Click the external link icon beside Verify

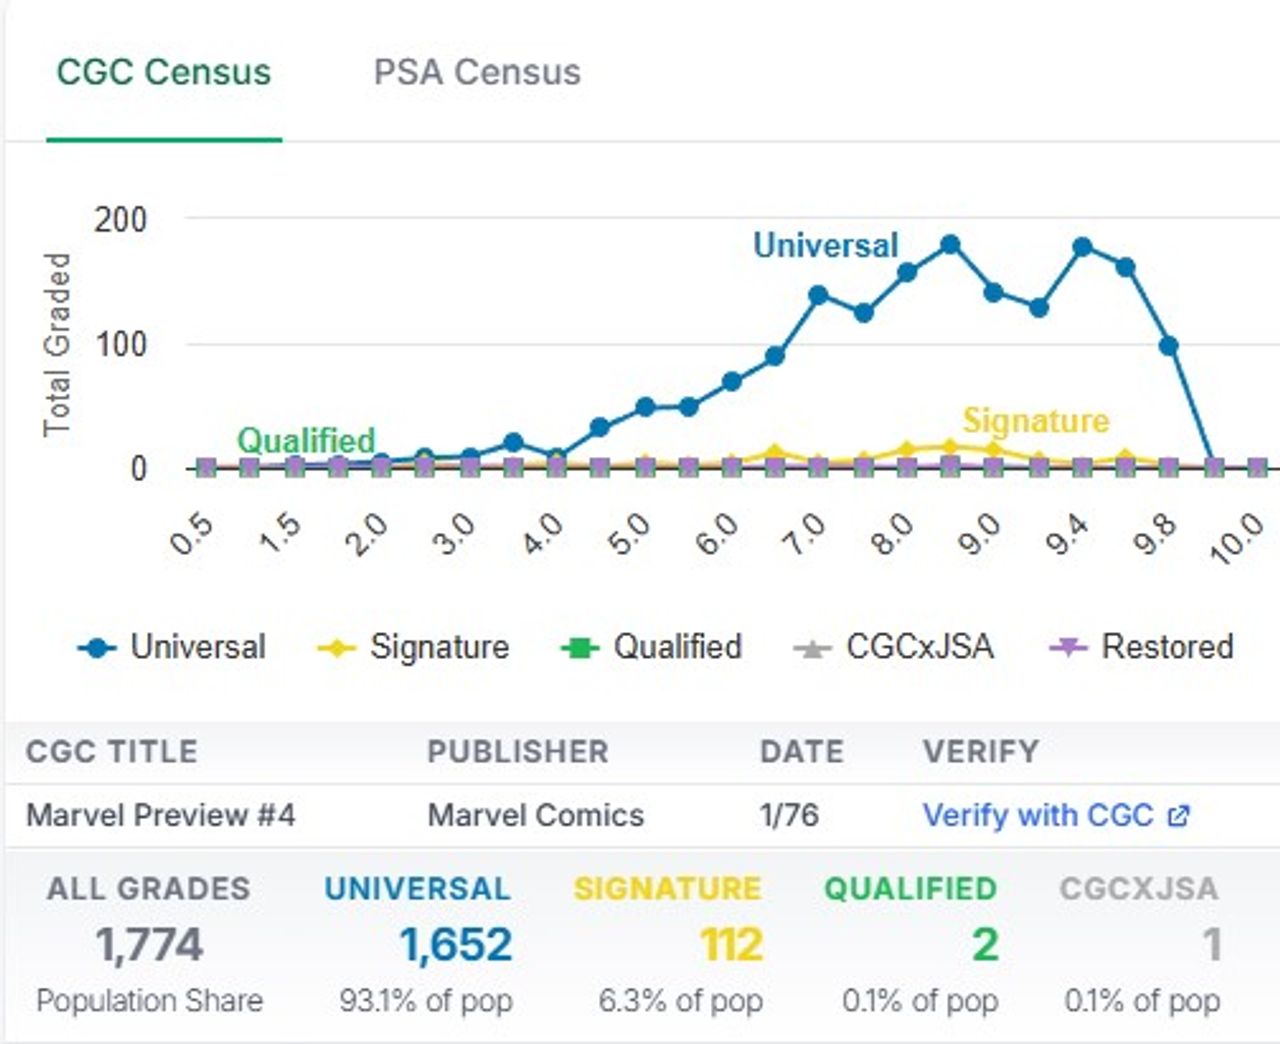click(x=1179, y=816)
